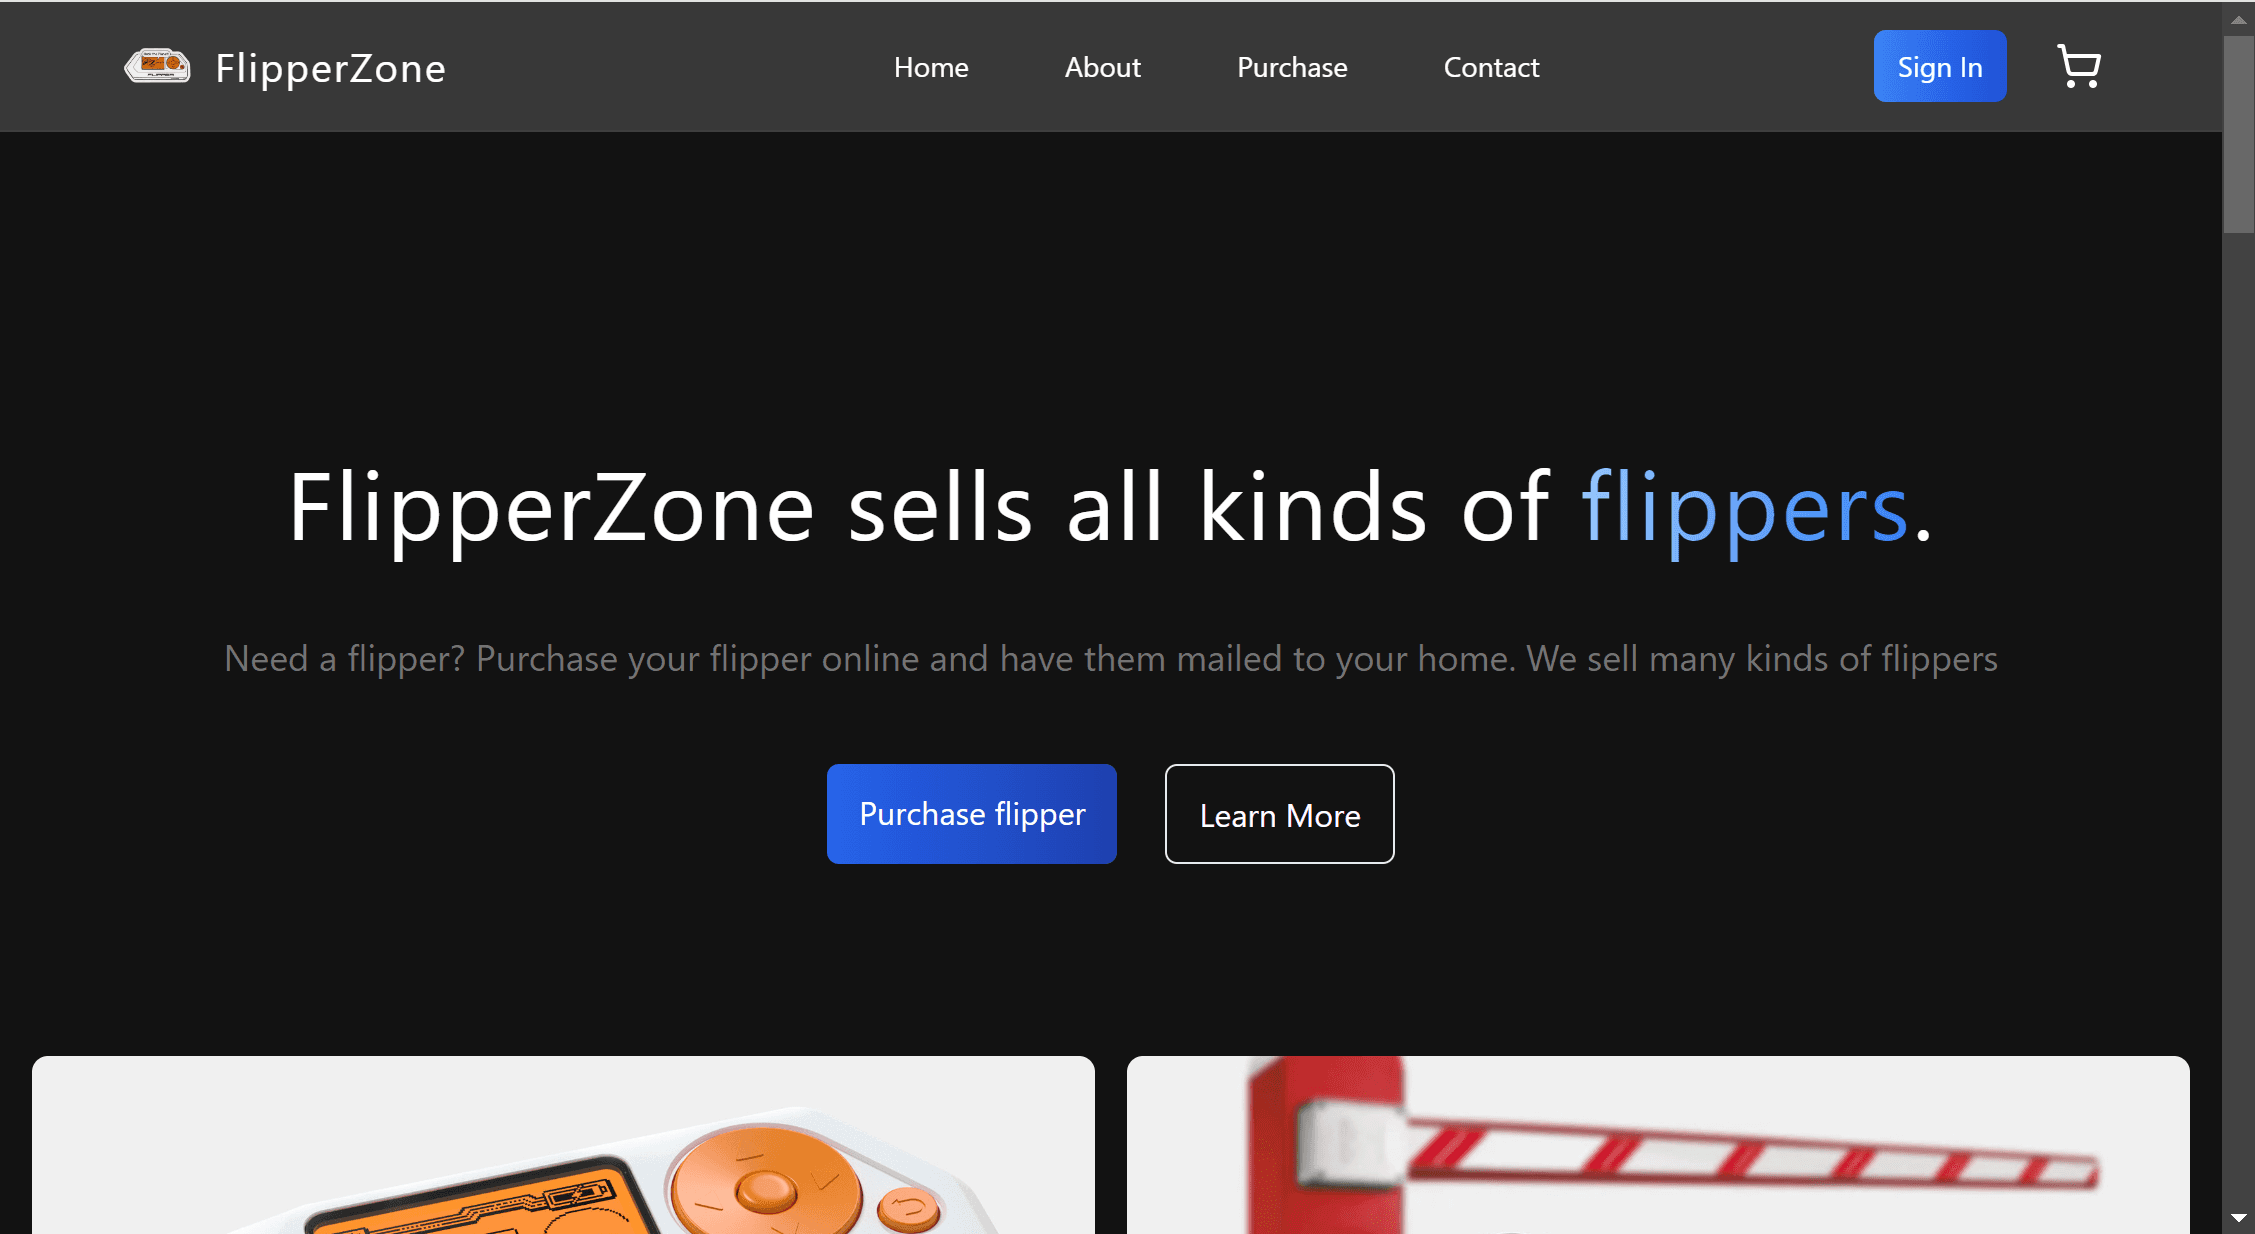Screen dimensions: 2255x1234
Task: Click the Purchase flipper button
Action: pyautogui.click(x=971, y=813)
